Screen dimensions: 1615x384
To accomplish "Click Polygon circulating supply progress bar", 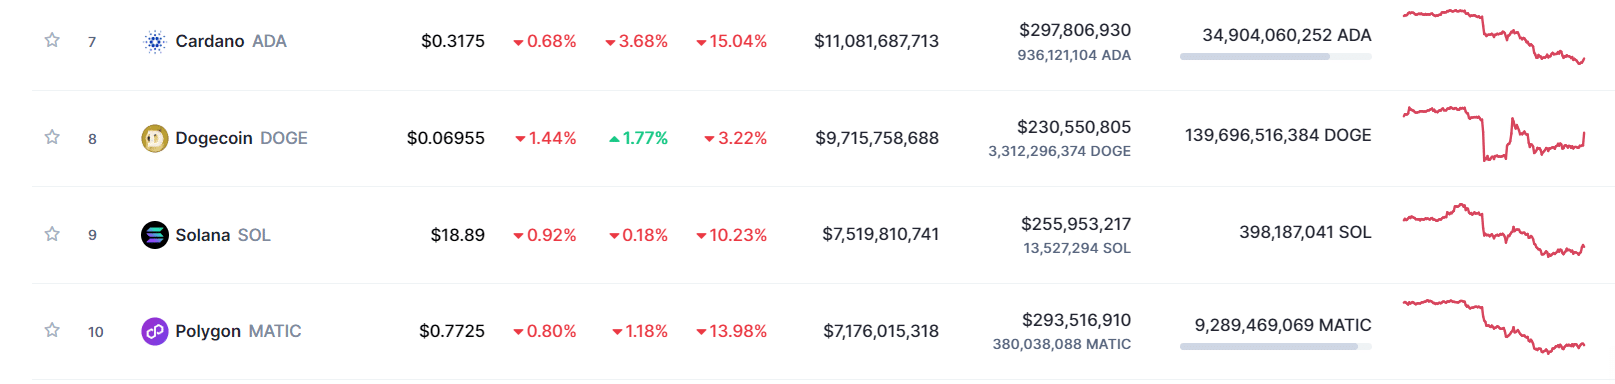I will click(x=1276, y=347).
